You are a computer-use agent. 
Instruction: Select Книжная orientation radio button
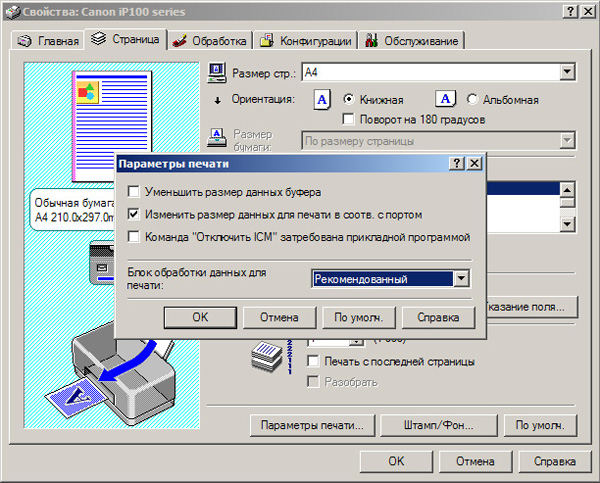point(349,99)
